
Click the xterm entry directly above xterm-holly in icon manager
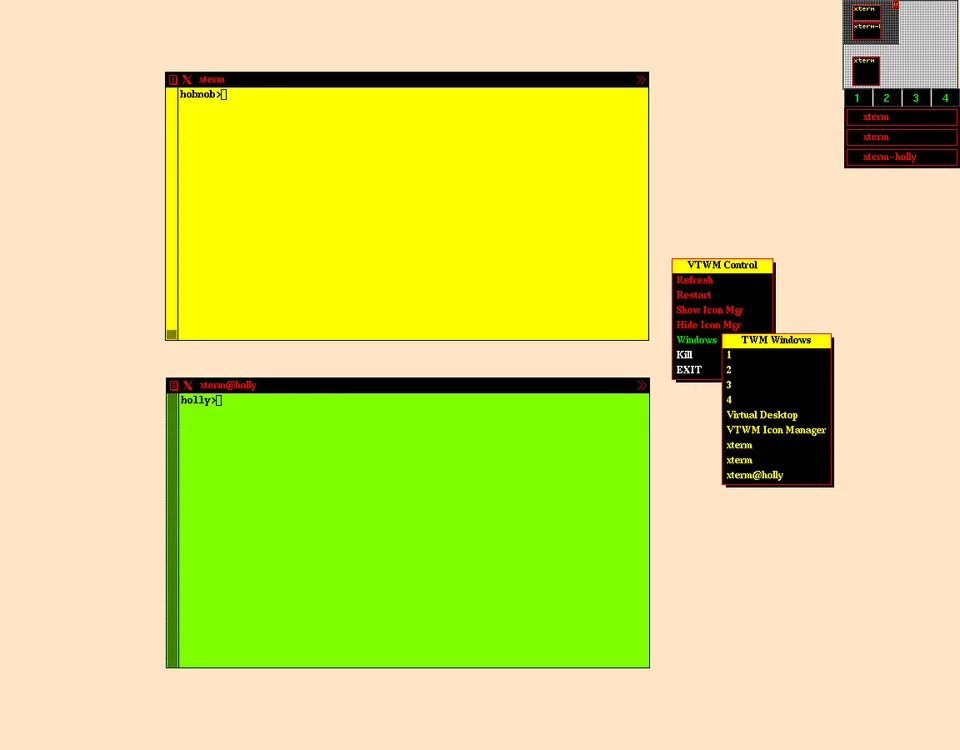click(x=901, y=137)
